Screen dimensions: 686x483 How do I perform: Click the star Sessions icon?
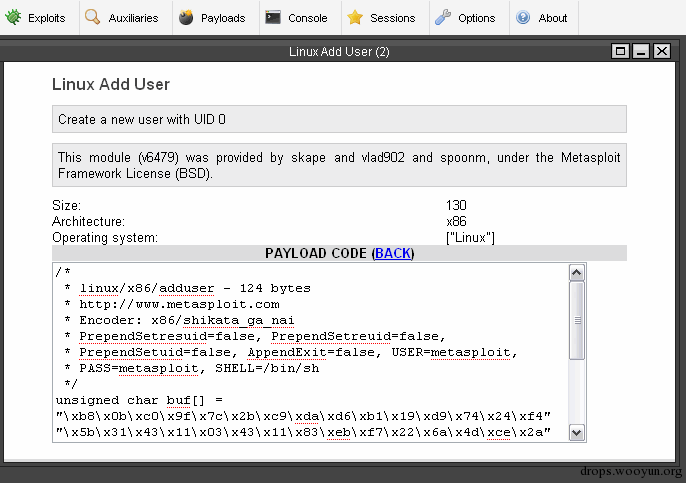(355, 18)
